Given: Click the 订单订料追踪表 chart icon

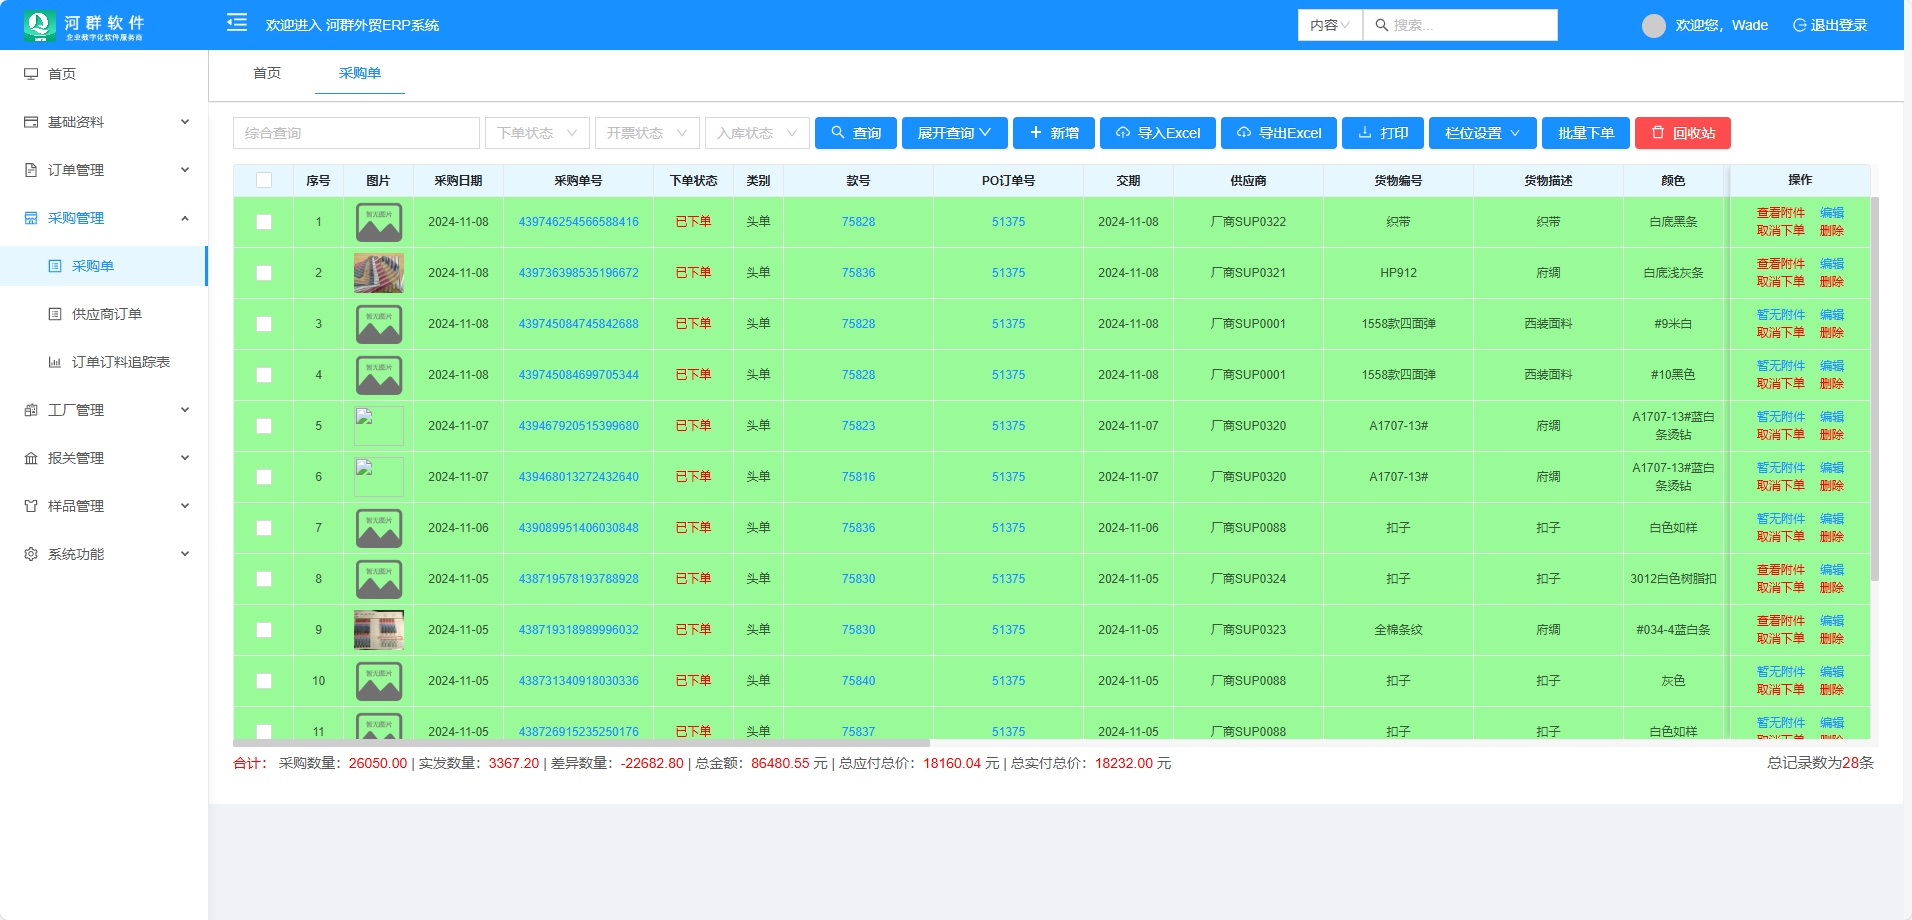Looking at the screenshot, I should [x=55, y=362].
